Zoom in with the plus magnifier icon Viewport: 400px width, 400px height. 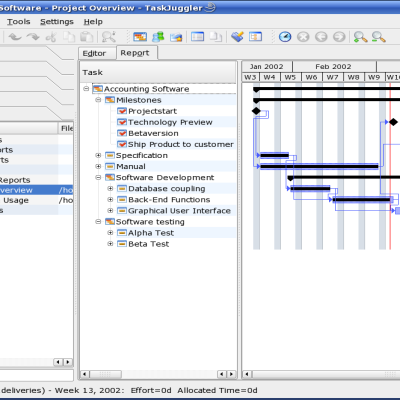click(x=360, y=37)
